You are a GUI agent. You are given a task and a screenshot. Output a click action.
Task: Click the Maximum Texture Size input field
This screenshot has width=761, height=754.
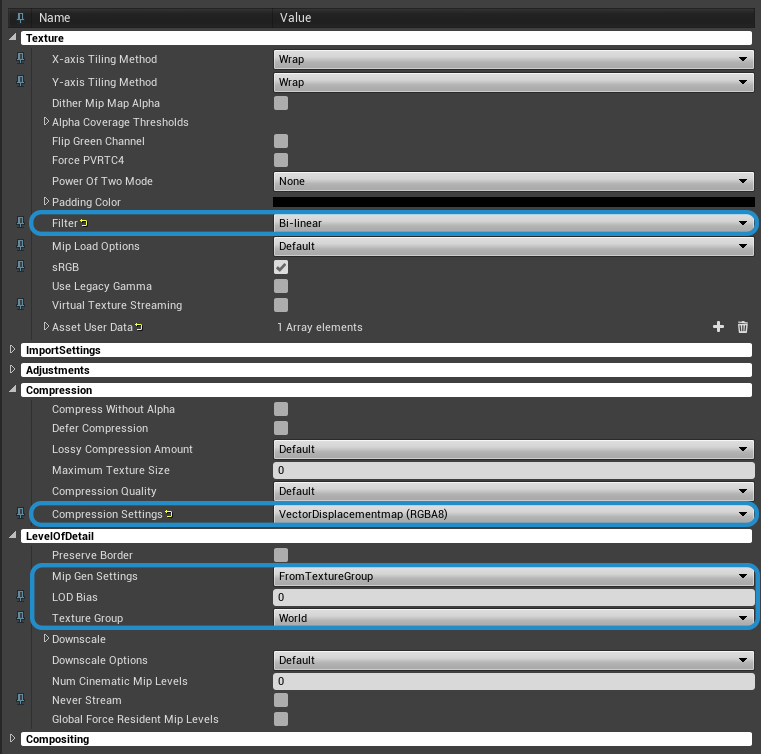[513, 470]
